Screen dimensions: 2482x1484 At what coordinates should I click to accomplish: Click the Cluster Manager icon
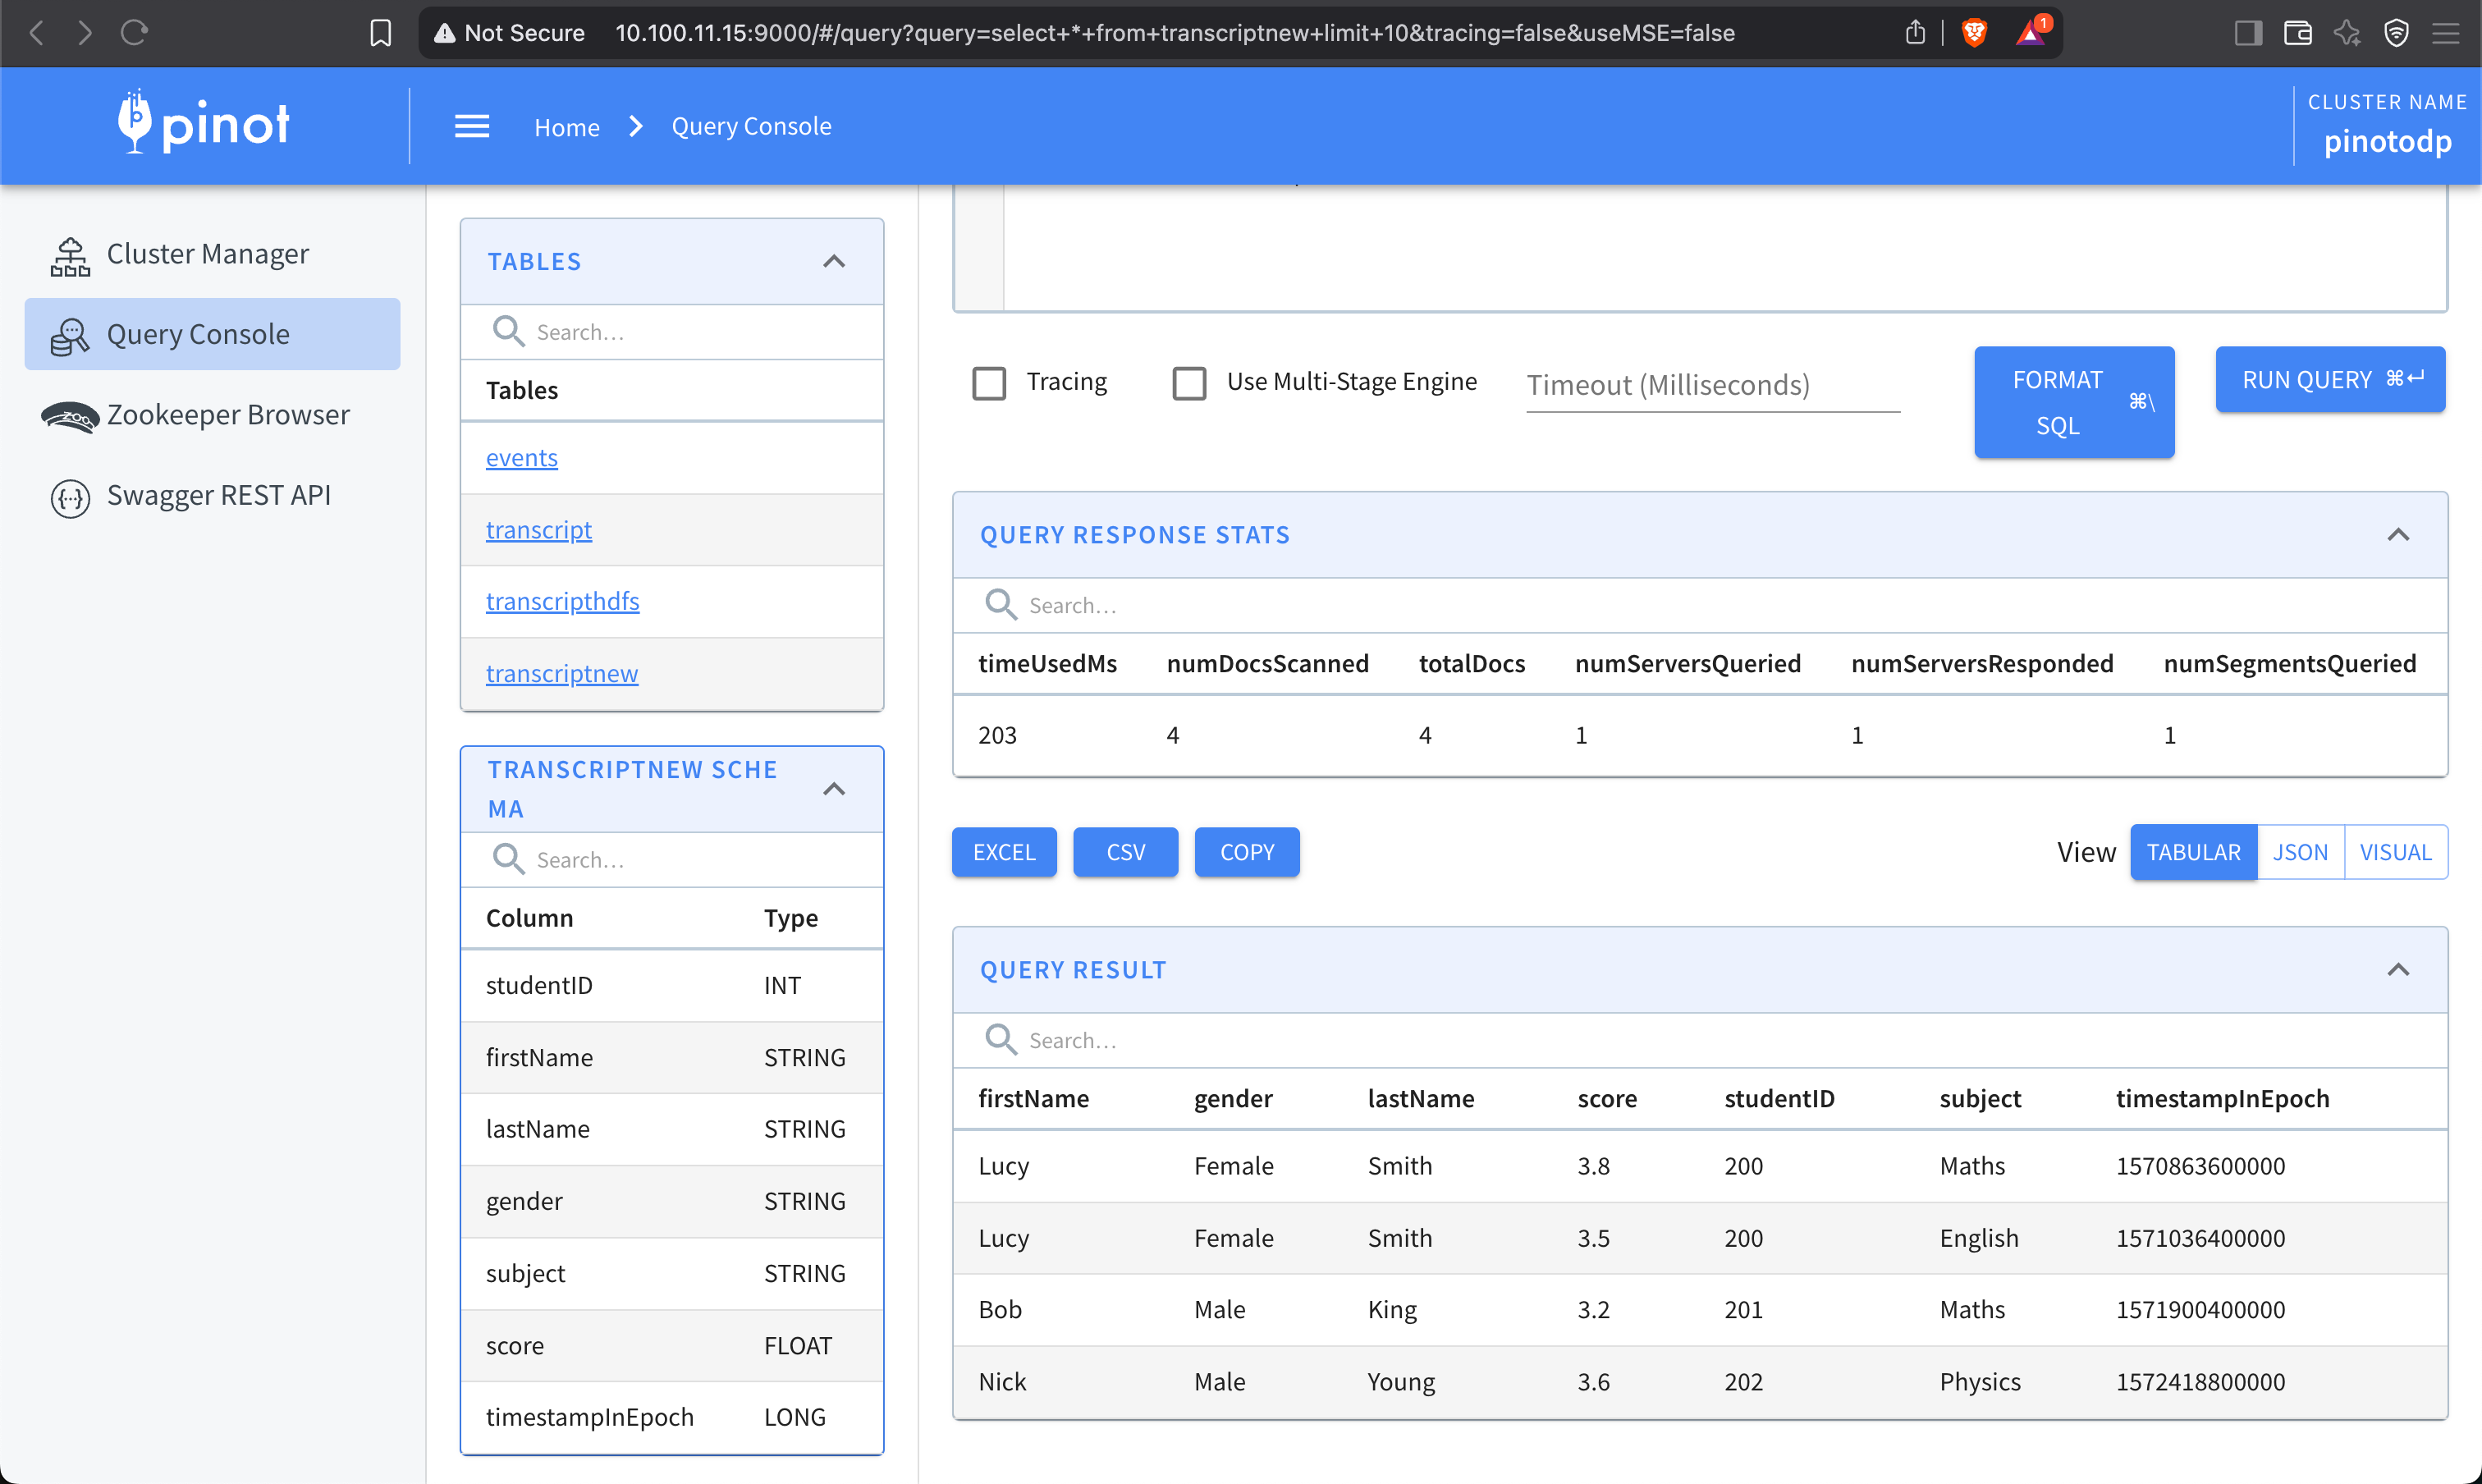click(x=70, y=255)
